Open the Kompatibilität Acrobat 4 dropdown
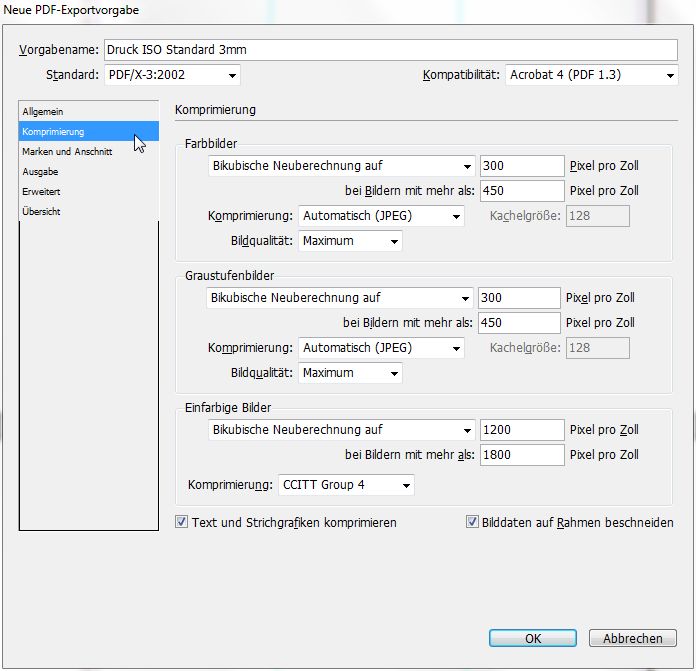This screenshot has height=671, width=696. [590, 75]
